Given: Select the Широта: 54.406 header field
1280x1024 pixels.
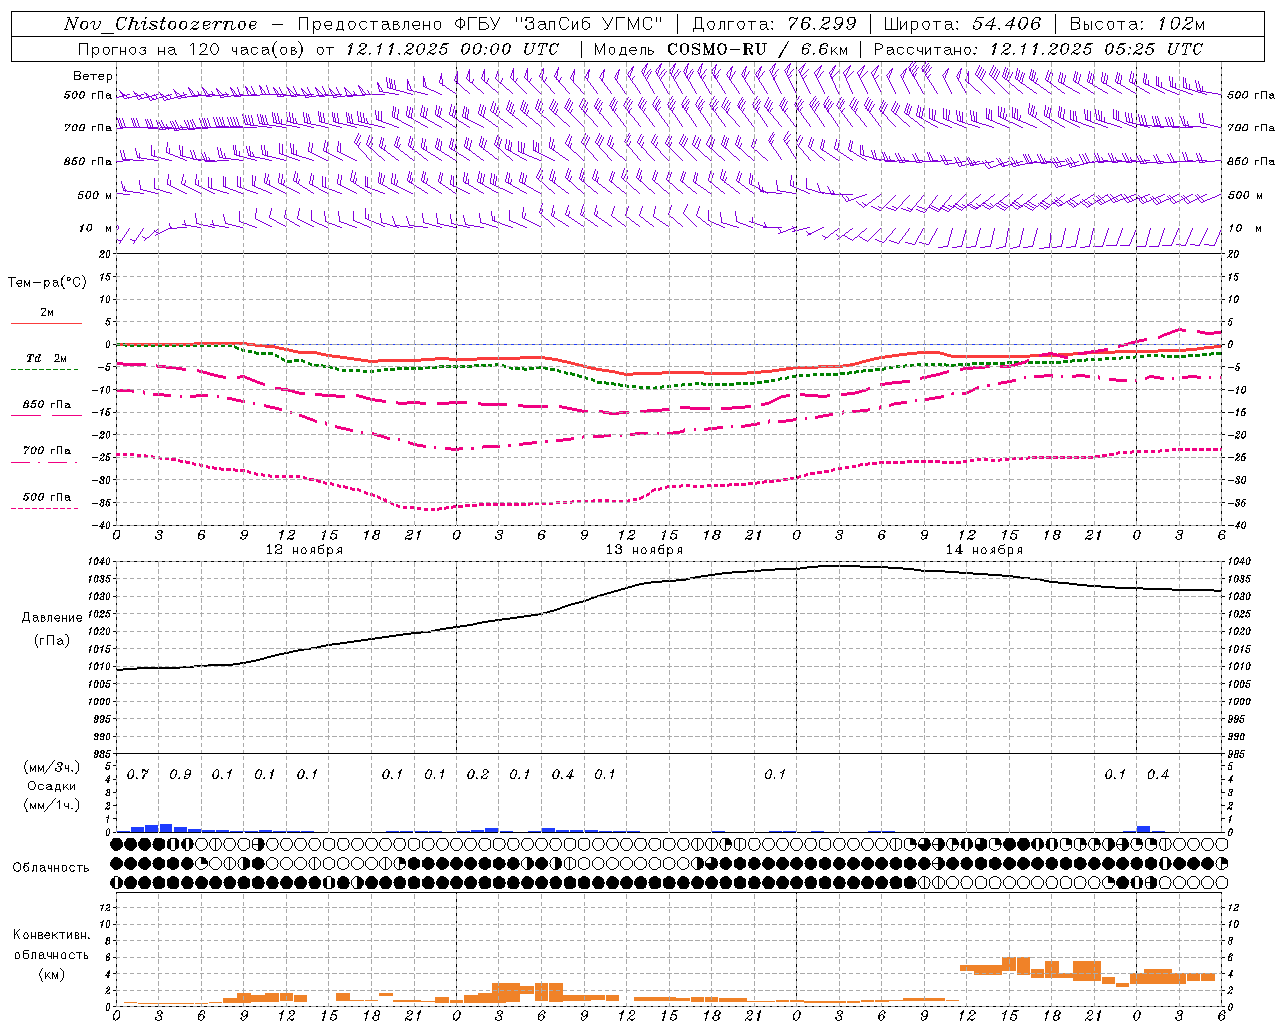Looking at the screenshot, I should [x=962, y=24].
